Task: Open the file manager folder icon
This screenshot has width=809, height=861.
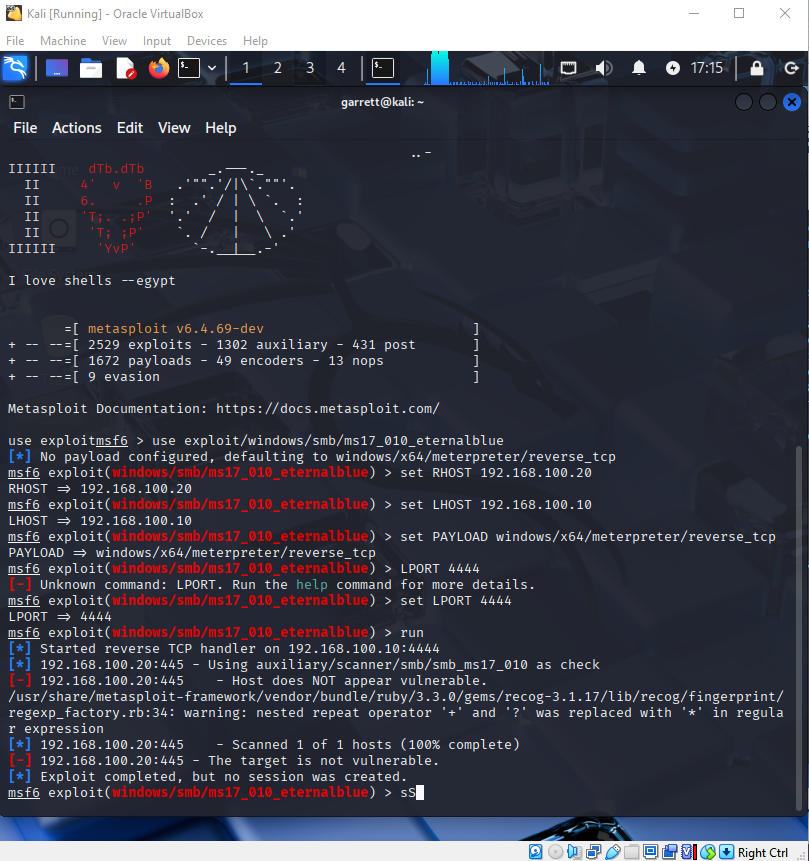Action: point(91,68)
